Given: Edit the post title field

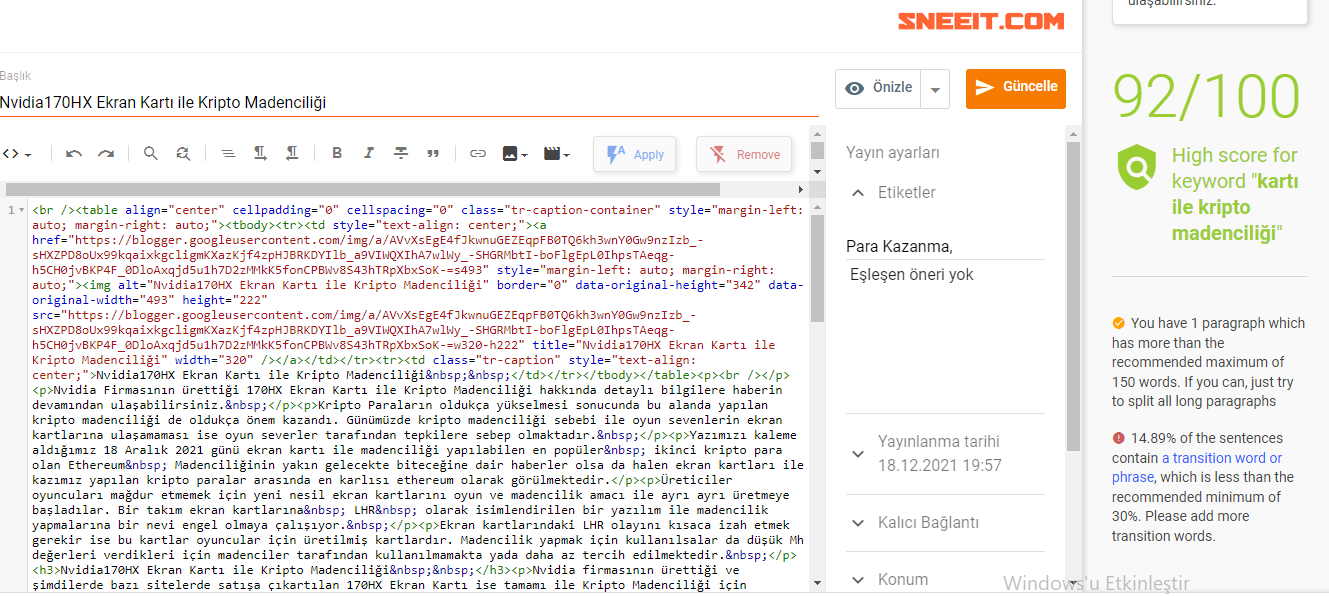Looking at the screenshot, I should (x=408, y=102).
